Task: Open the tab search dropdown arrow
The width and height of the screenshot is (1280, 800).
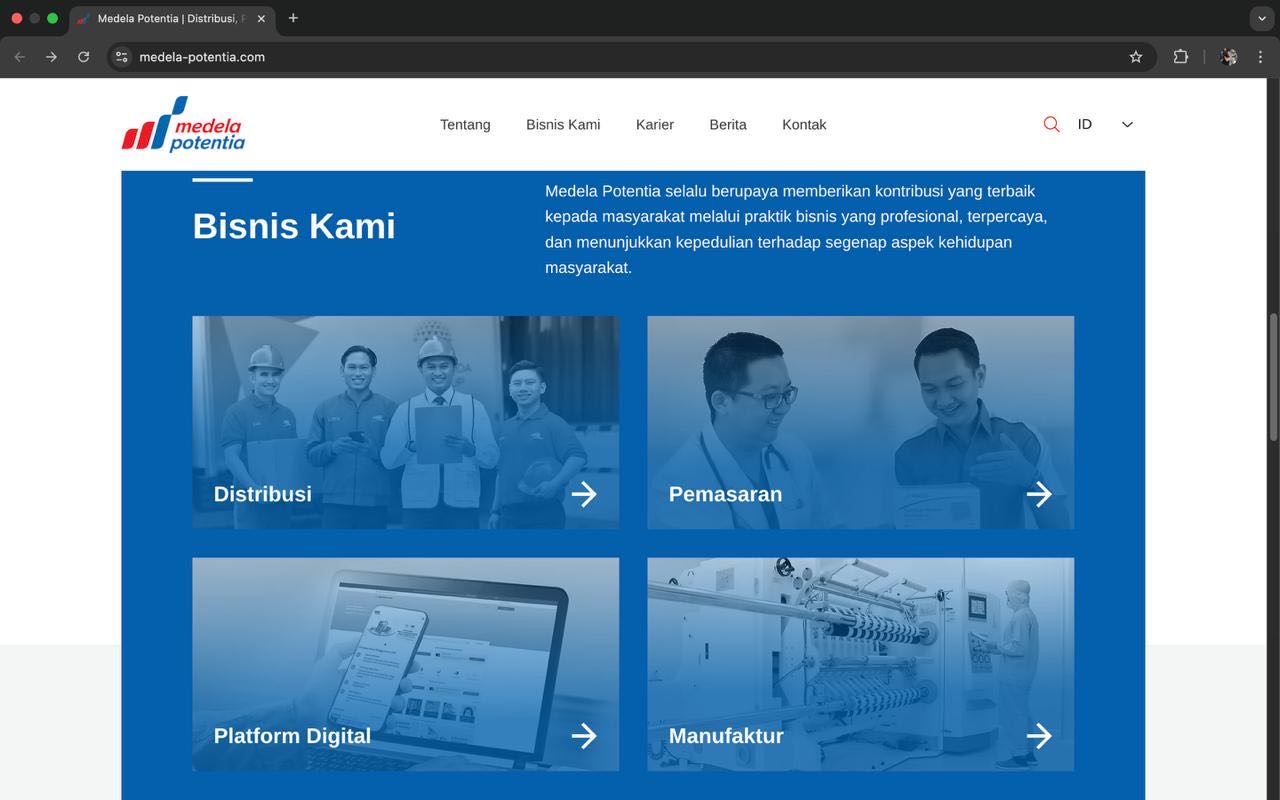Action: pos(1262,19)
